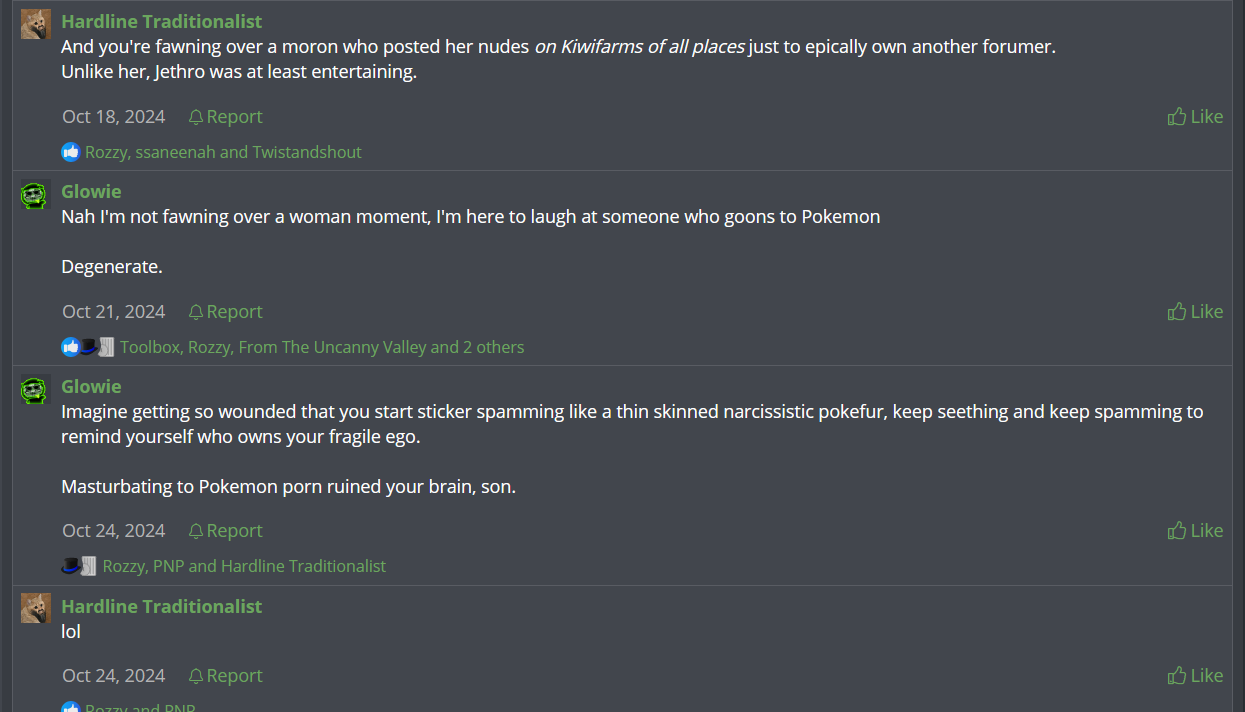Click Hardline Traditionalist's avatar on first comment

(36, 24)
